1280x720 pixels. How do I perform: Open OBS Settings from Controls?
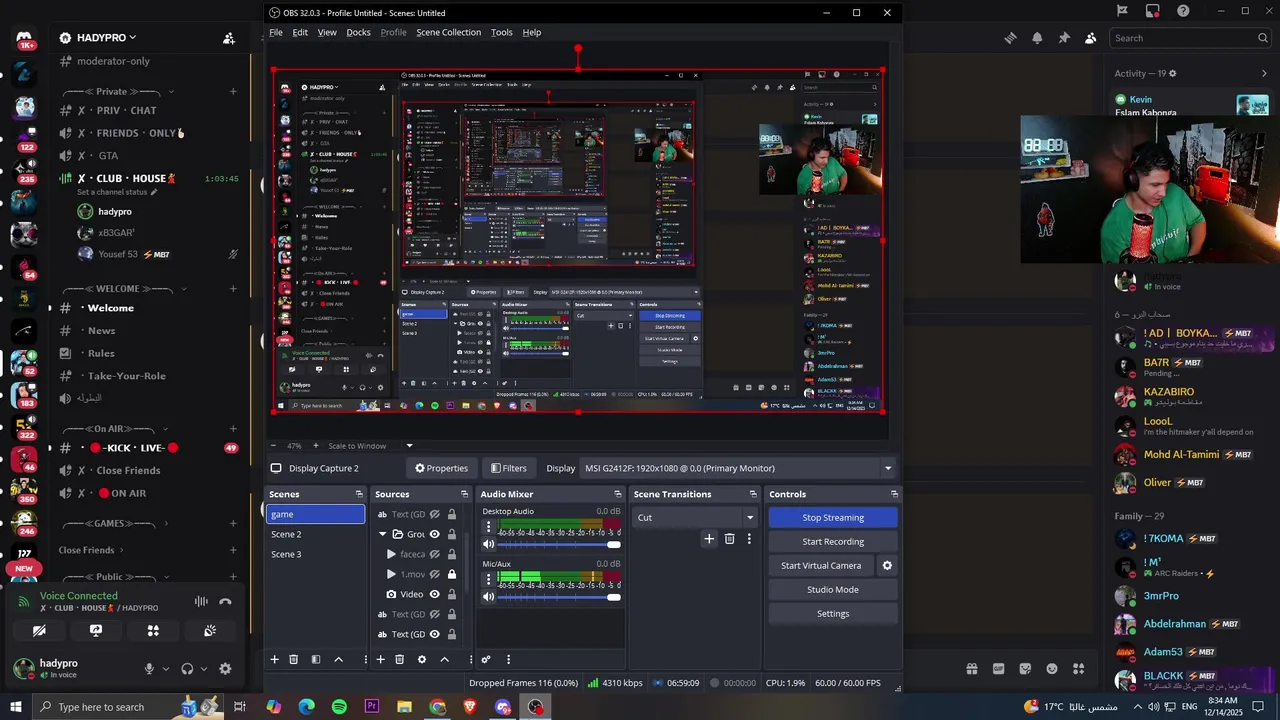(833, 613)
